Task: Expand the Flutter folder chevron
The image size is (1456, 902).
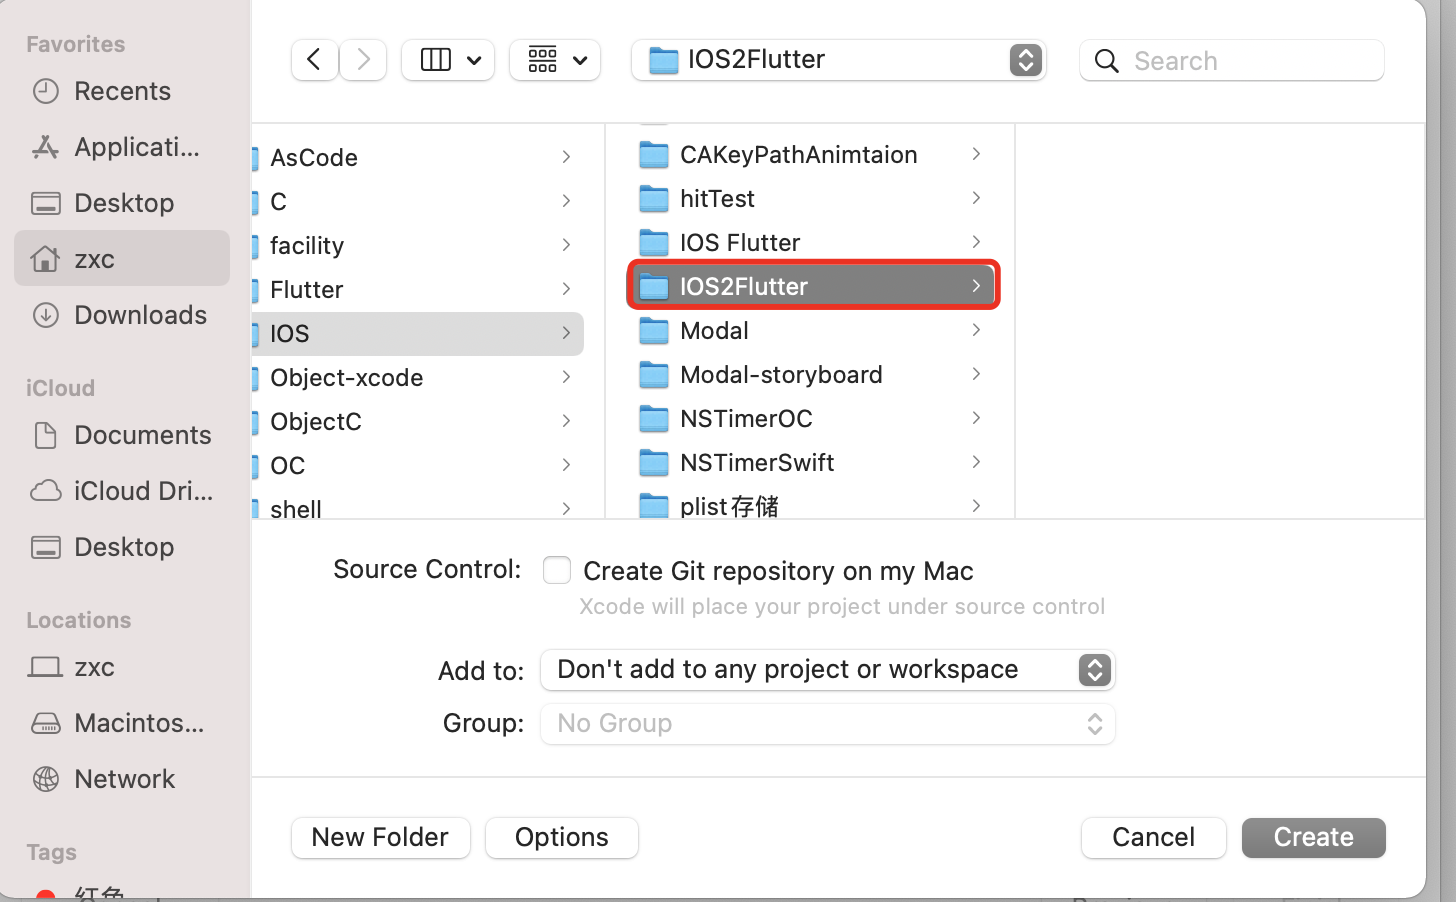Action: pos(567,289)
